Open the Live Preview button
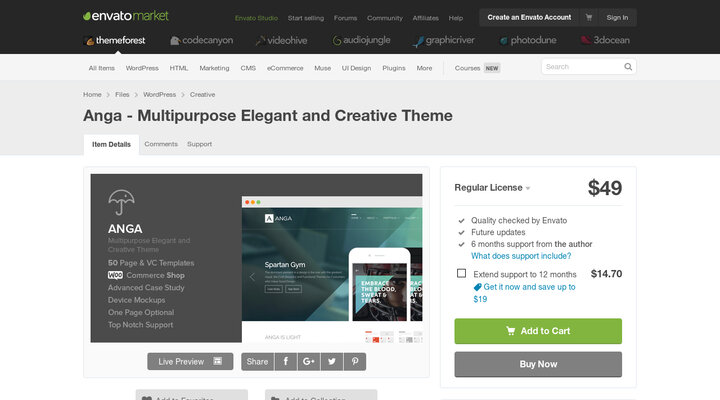The image size is (720, 400). tap(190, 361)
